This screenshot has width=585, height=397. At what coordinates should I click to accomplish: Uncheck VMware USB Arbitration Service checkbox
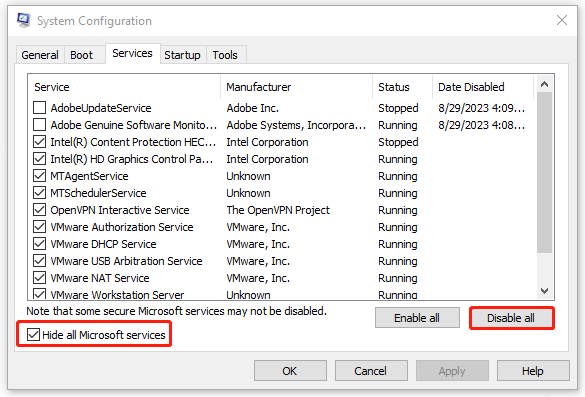[x=40, y=261]
